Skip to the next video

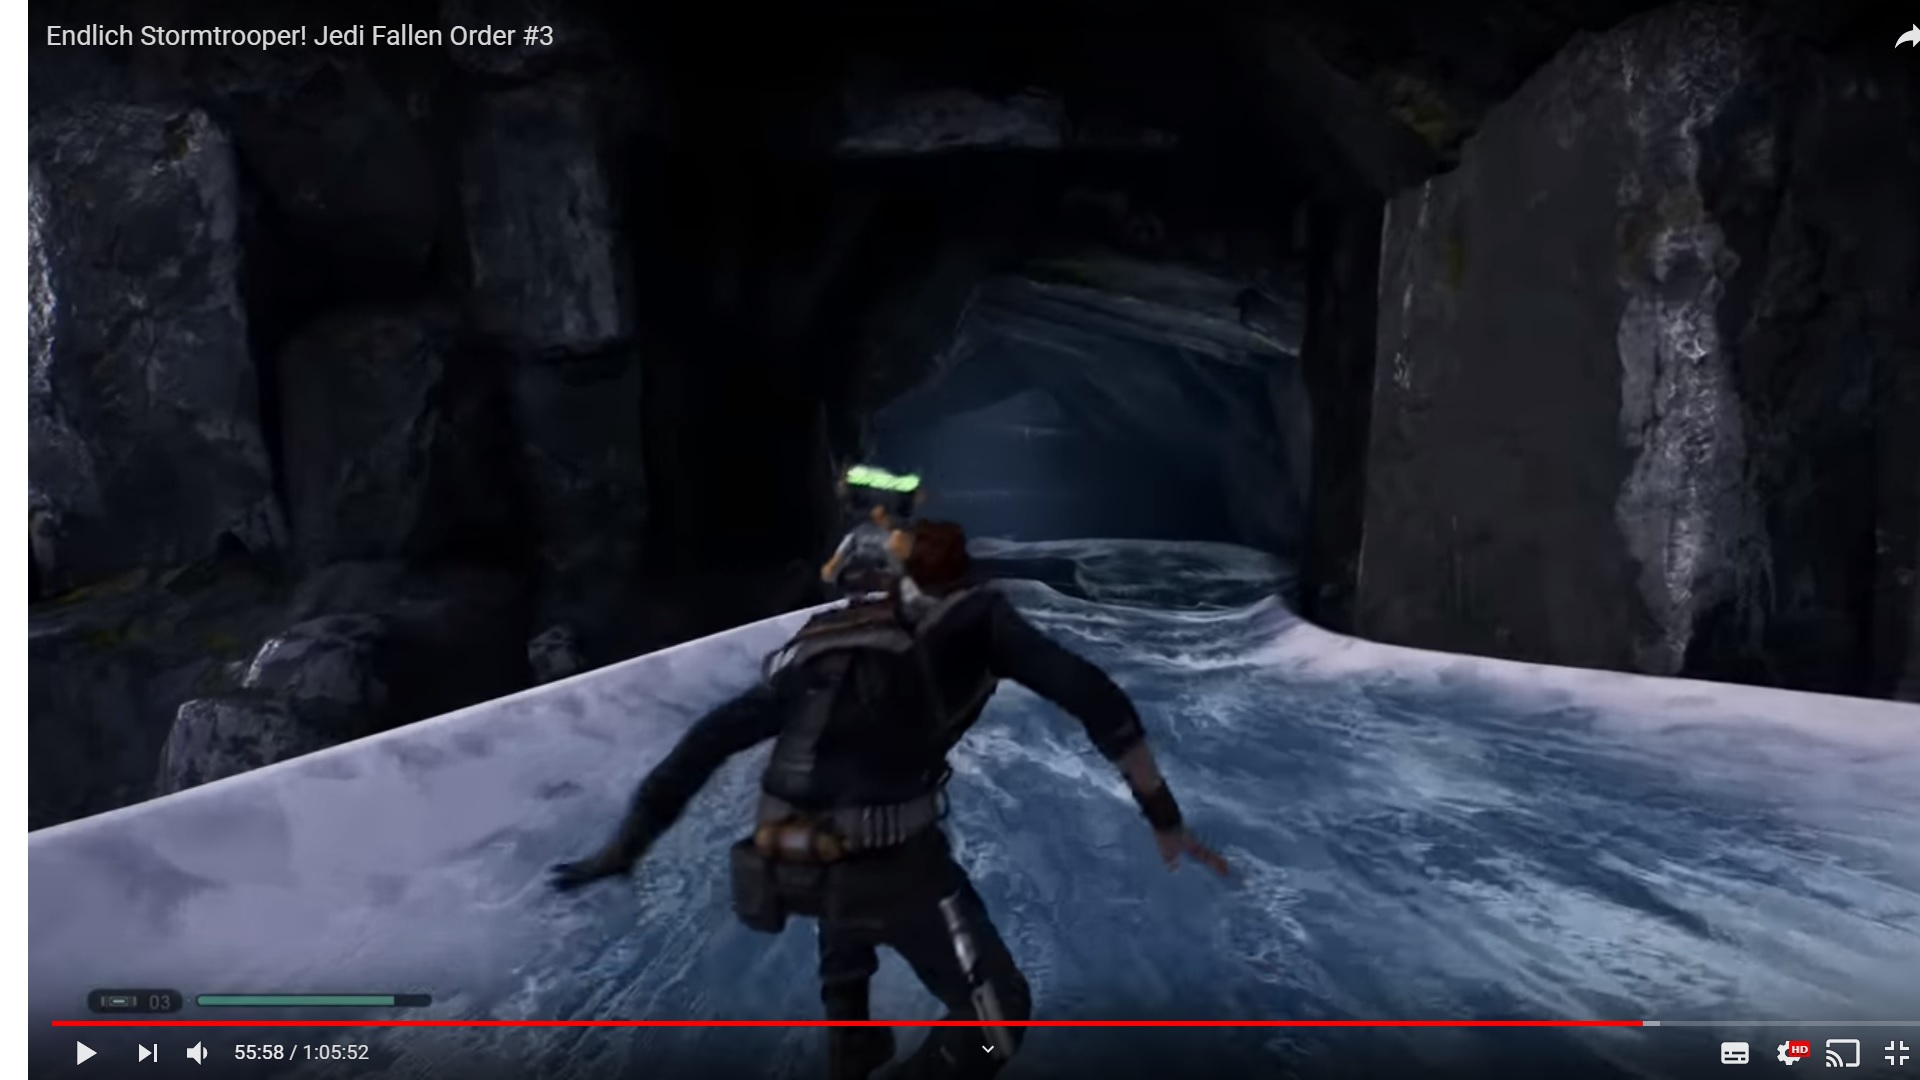tap(147, 1053)
